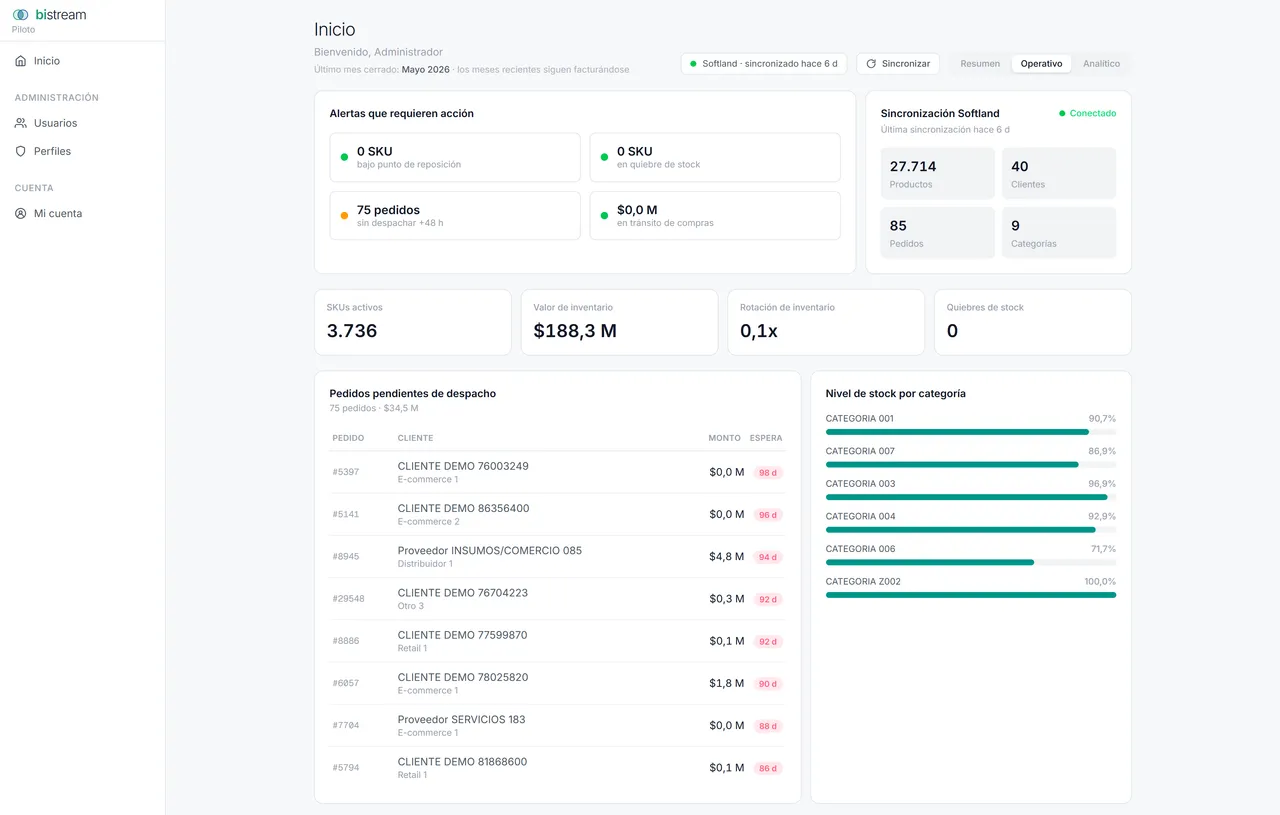1280x815 pixels.
Task: Click the 90 d wait badge
Action: [768, 684]
